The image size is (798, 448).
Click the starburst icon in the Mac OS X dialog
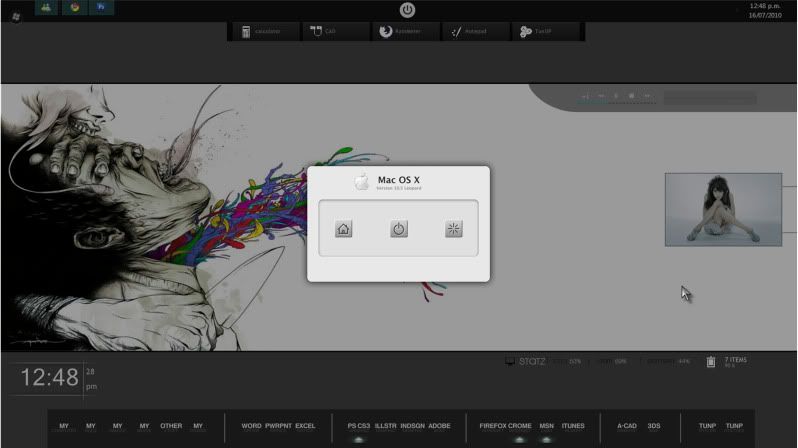click(453, 229)
